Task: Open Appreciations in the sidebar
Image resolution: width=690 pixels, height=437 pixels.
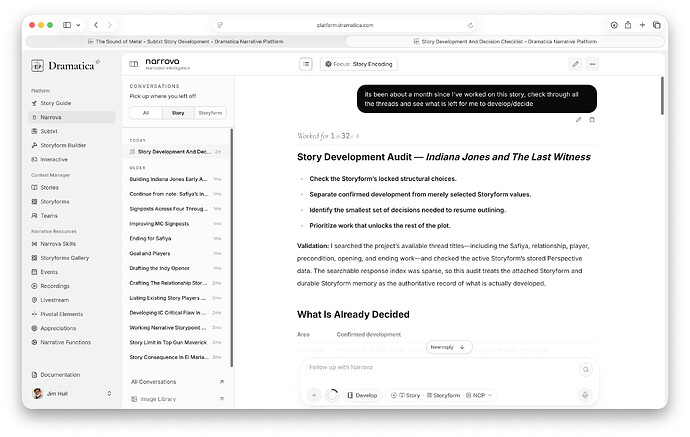Action: pyautogui.click(x=58, y=328)
